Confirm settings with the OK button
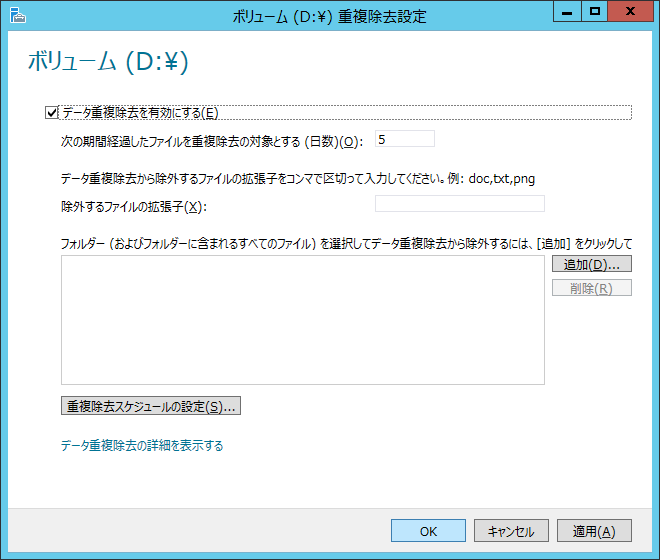The image size is (660, 560). (428, 531)
